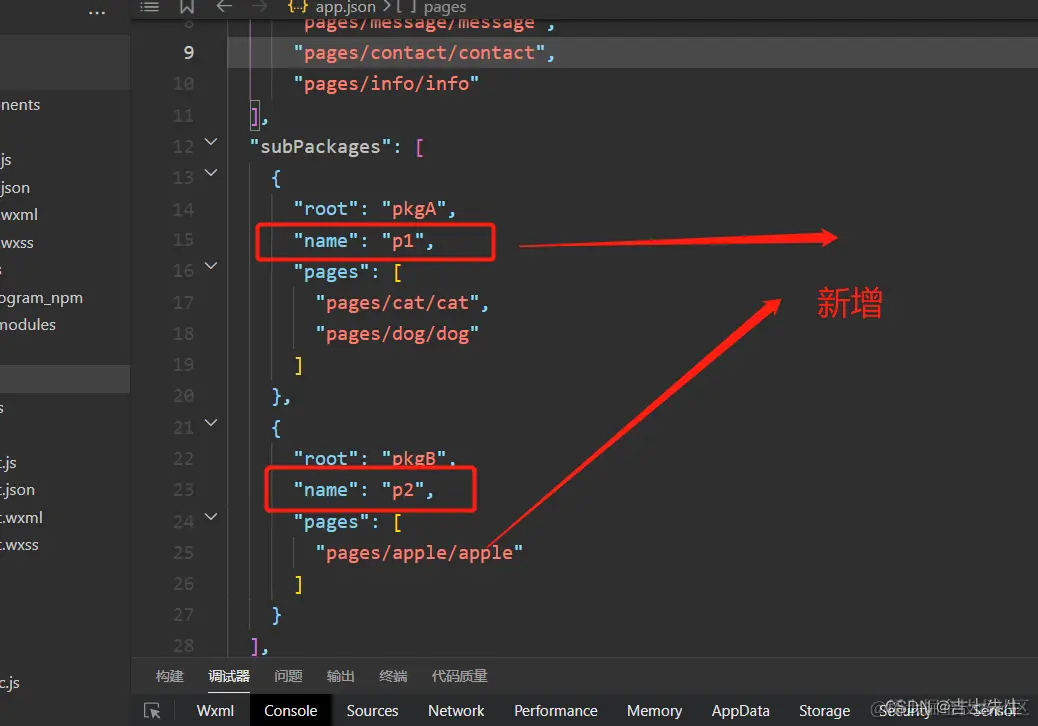The height and width of the screenshot is (726, 1038).
Task: Click the "pages/cat/cat" string
Action: [x=397, y=302]
